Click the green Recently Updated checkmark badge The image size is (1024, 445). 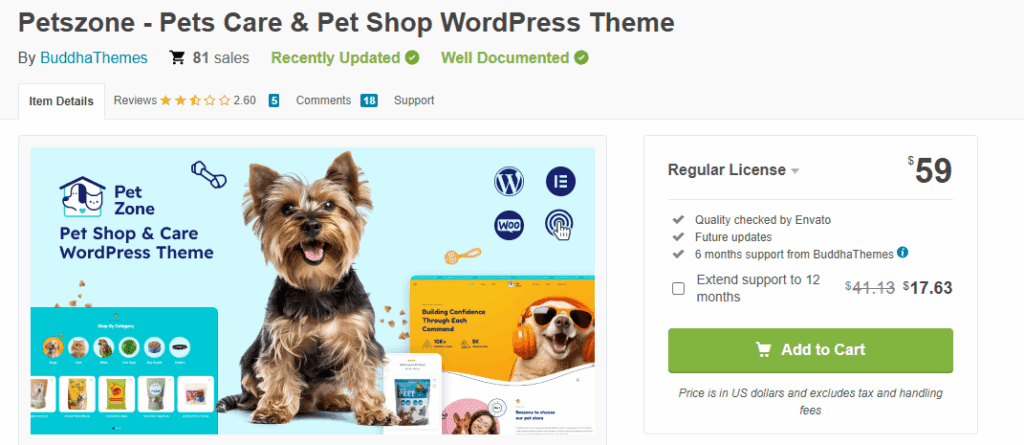[412, 58]
